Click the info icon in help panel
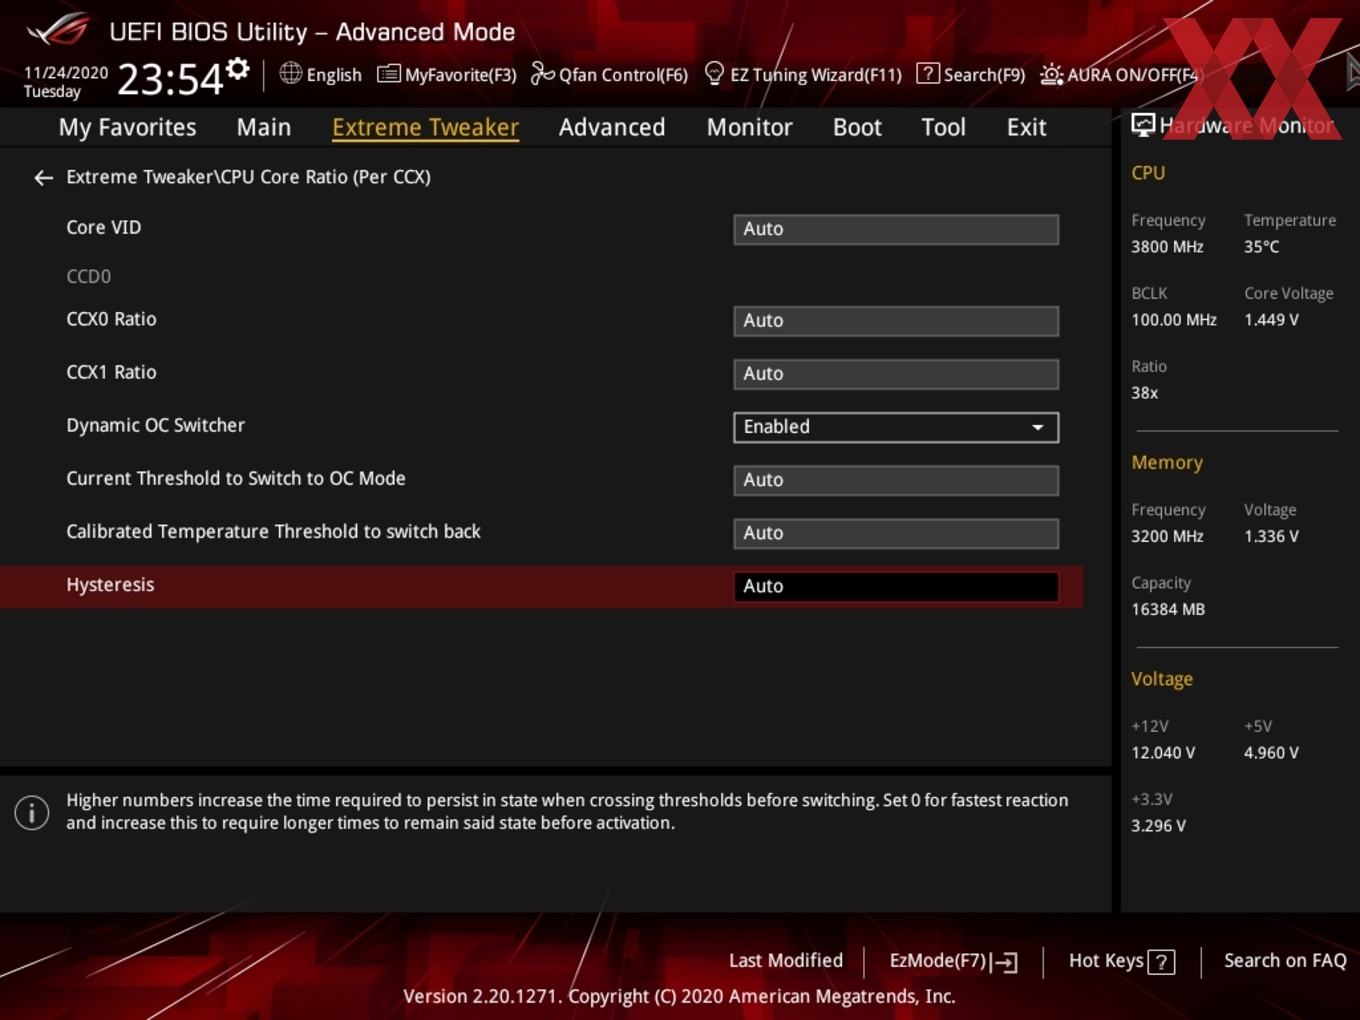Screen dimensions: 1360x1020 click(32, 812)
